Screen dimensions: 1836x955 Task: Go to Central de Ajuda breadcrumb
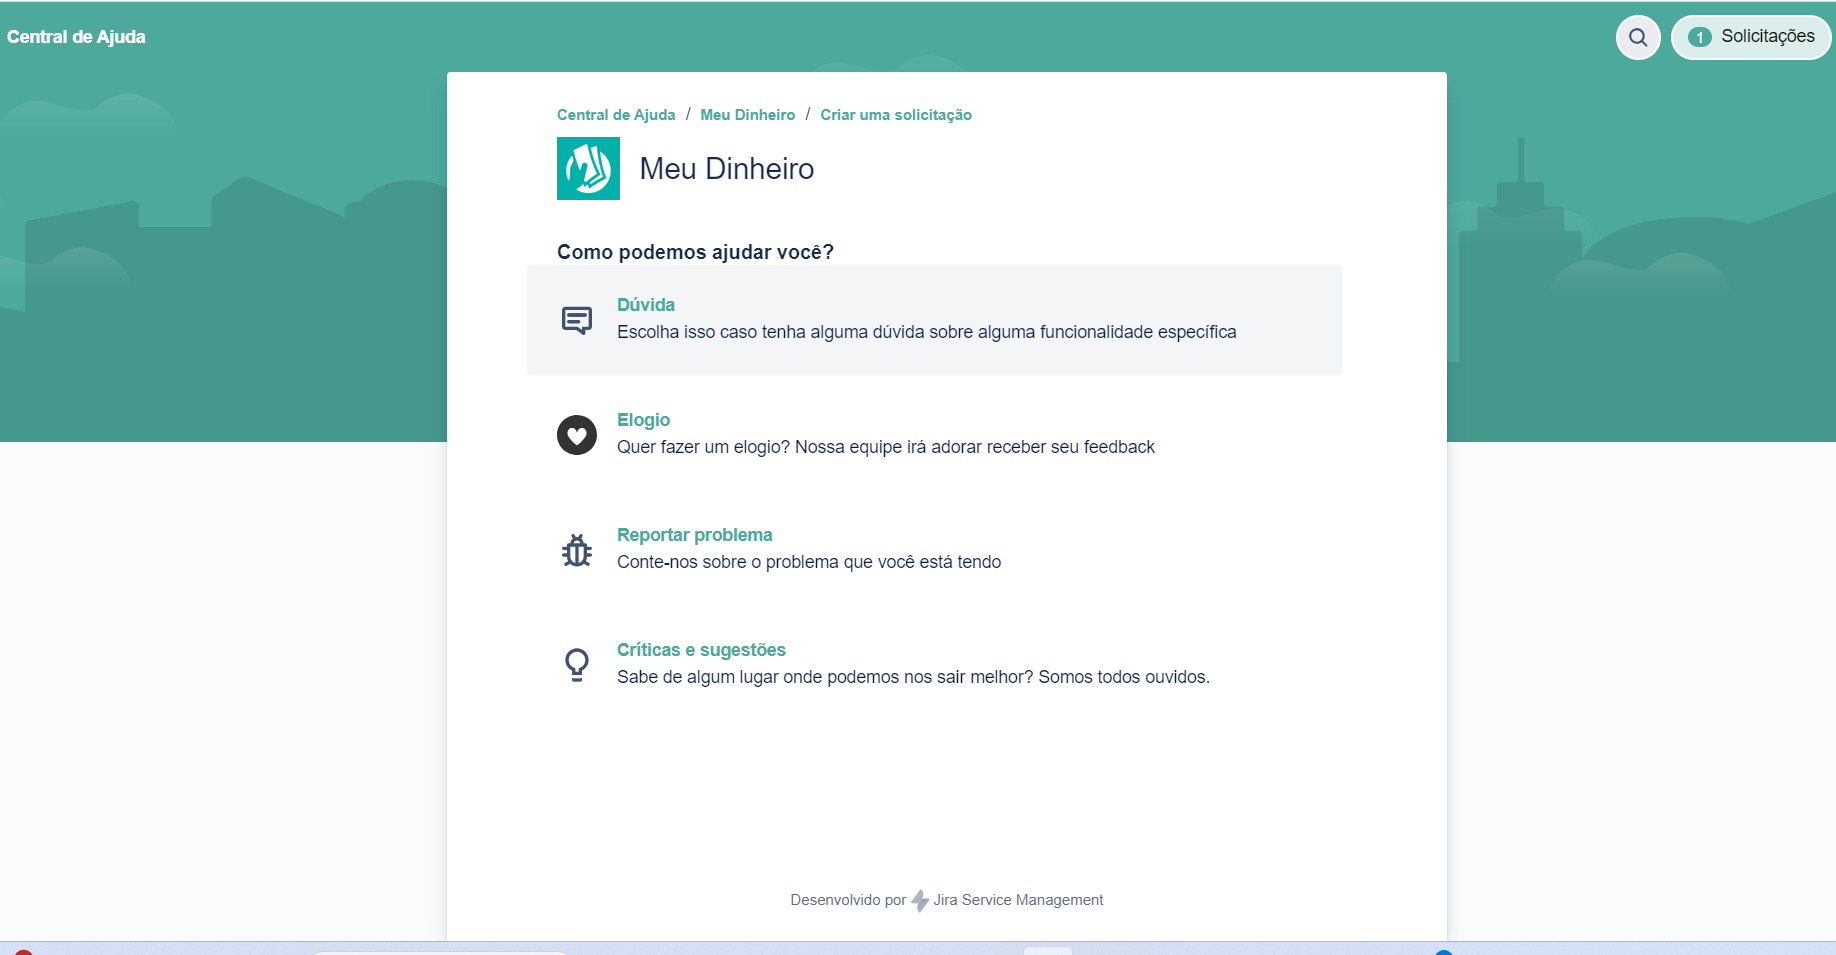616,115
